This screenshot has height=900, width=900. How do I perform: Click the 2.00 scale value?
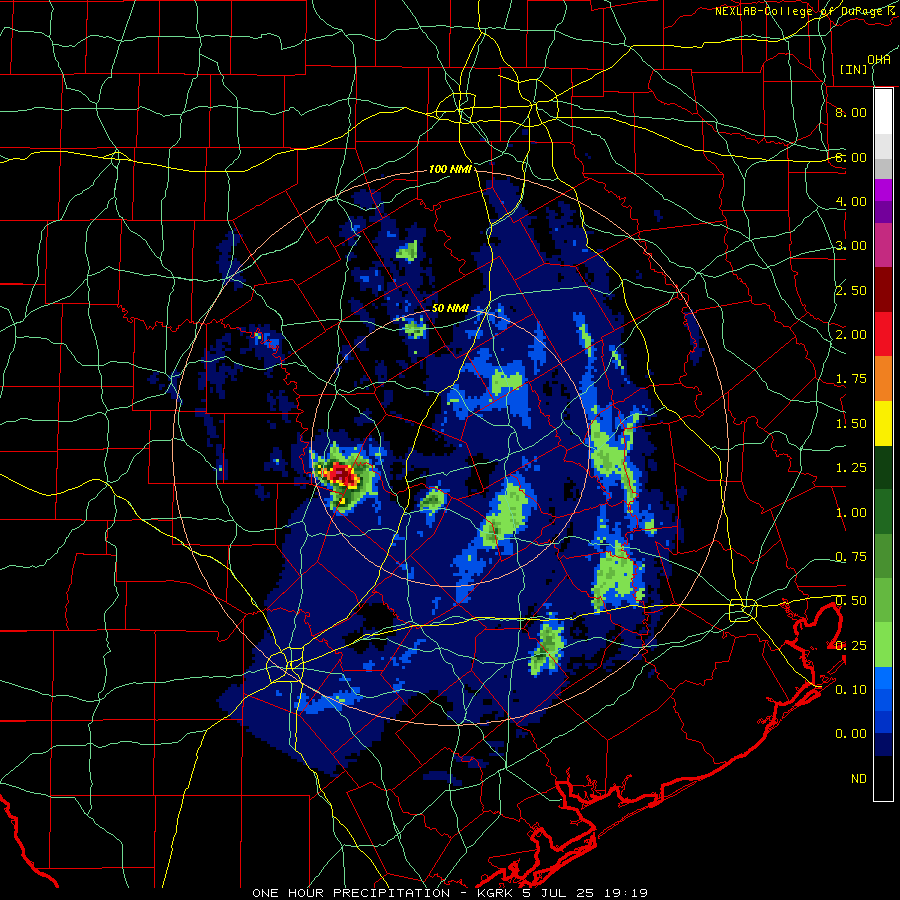click(x=851, y=335)
